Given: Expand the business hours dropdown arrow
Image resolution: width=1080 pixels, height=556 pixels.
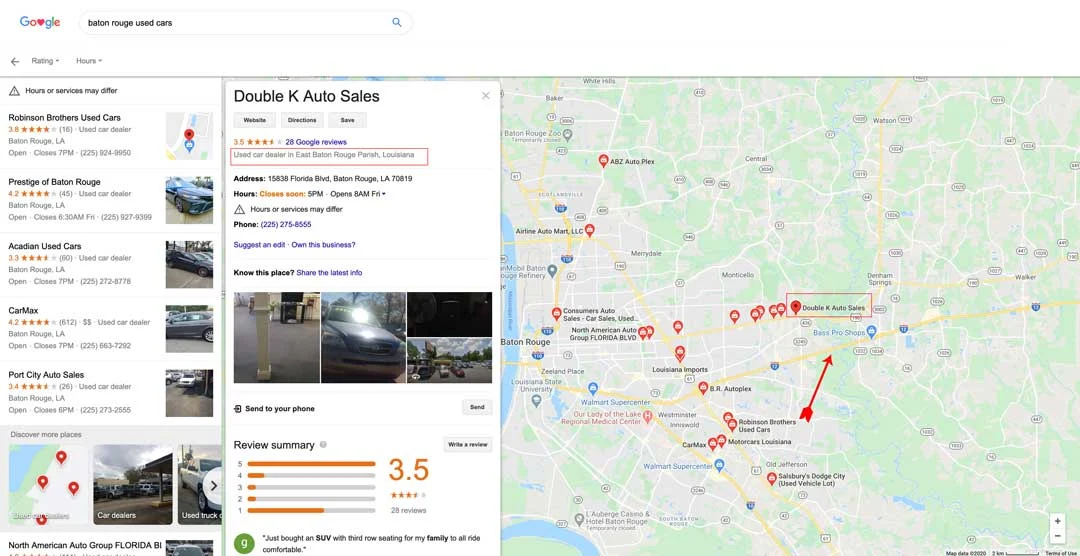Looking at the screenshot, I should click(x=384, y=194).
